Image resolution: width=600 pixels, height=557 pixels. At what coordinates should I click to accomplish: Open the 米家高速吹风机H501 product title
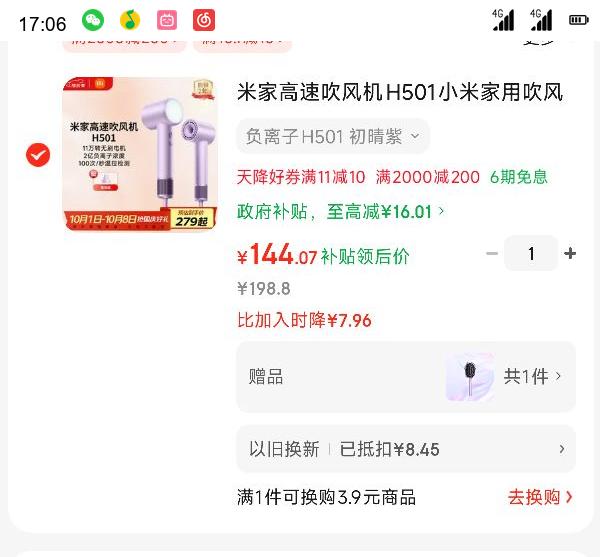[x=400, y=92]
